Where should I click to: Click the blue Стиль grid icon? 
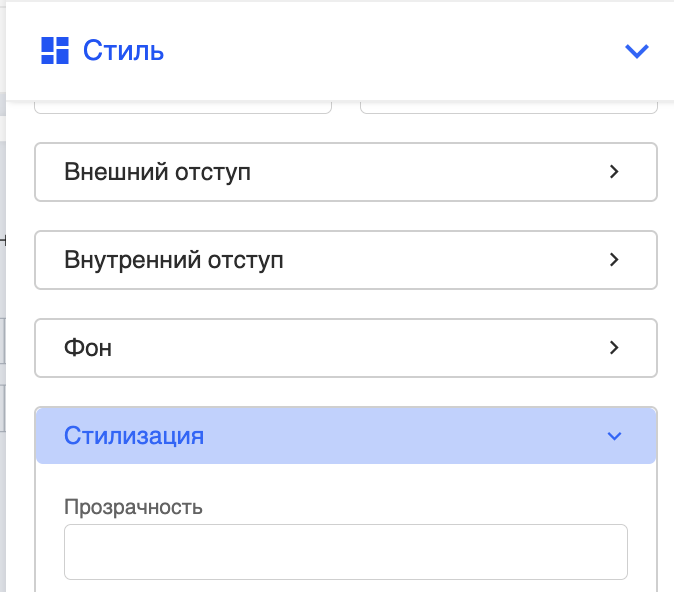point(55,51)
